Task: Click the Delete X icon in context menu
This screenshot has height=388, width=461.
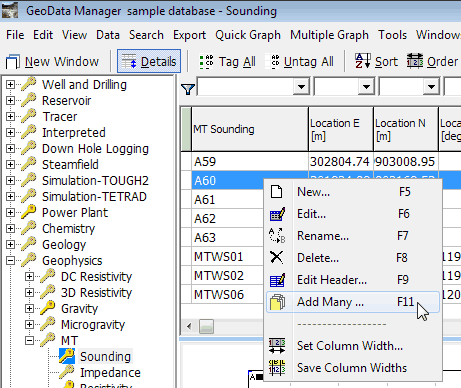Action: 277,257
